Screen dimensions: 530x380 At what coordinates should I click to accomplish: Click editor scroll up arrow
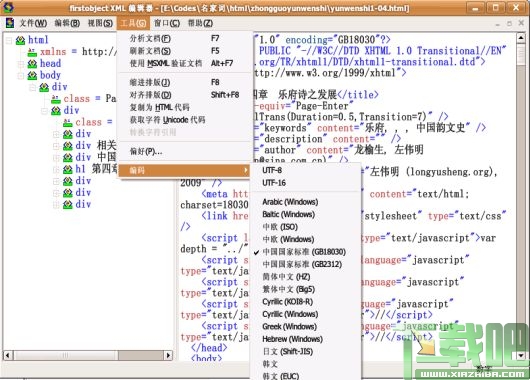click(x=521, y=38)
